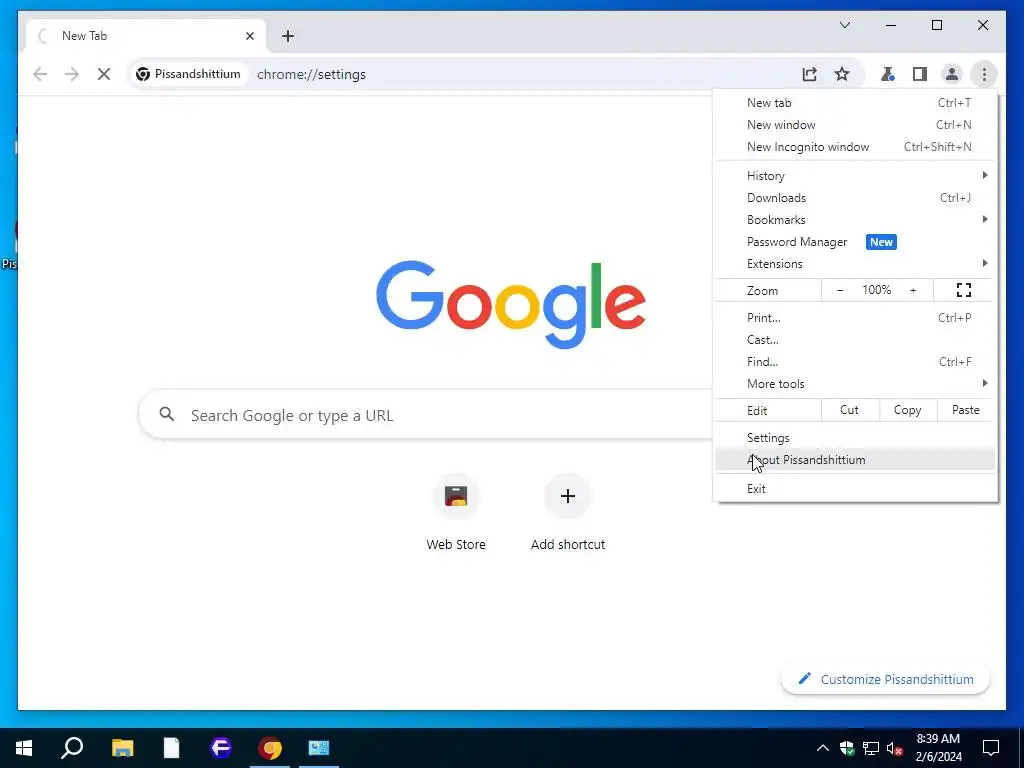Viewport: 1024px width, 768px height.
Task: Open the tab search chevron
Action: coord(844,25)
